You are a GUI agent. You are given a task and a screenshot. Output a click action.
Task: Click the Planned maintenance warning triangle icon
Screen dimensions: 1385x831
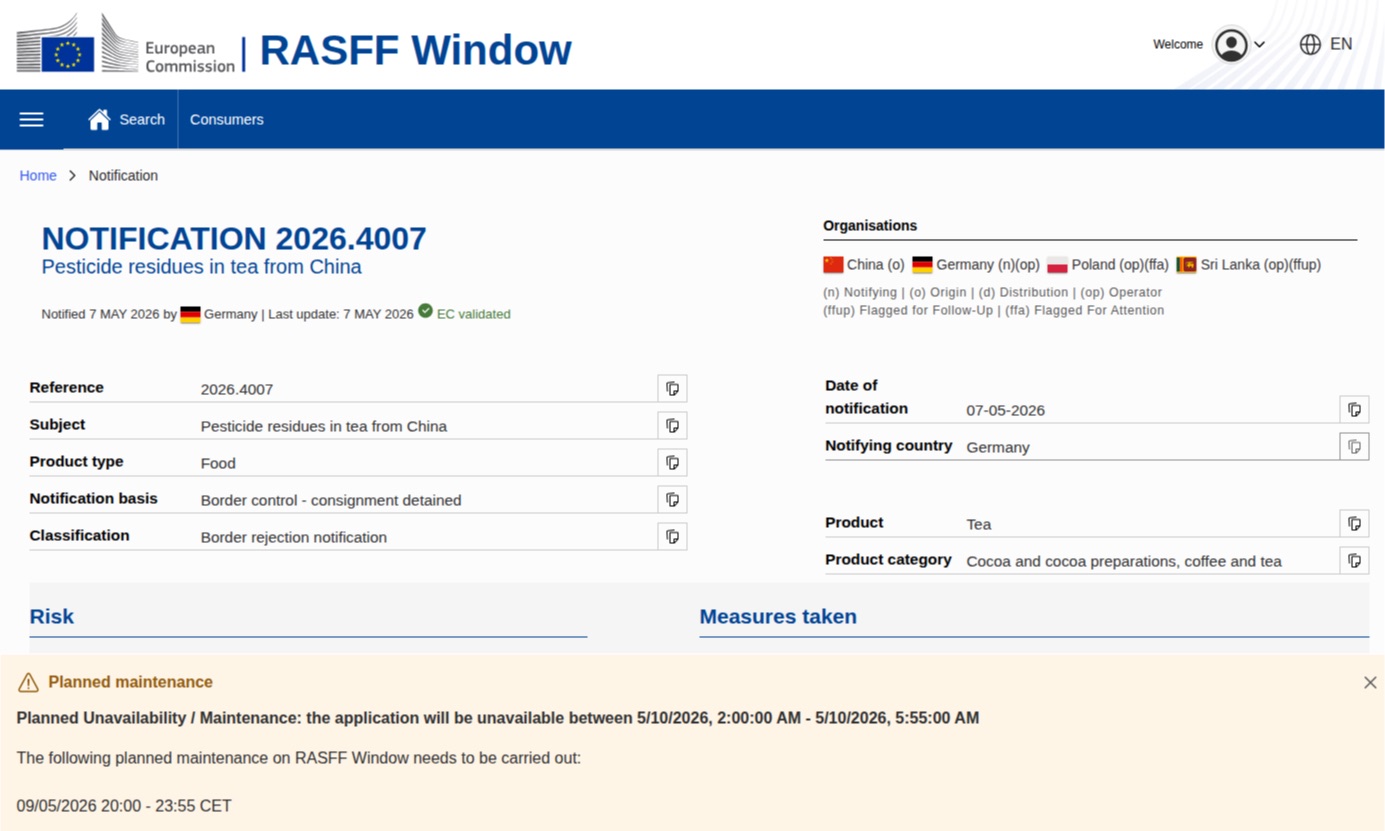point(28,683)
